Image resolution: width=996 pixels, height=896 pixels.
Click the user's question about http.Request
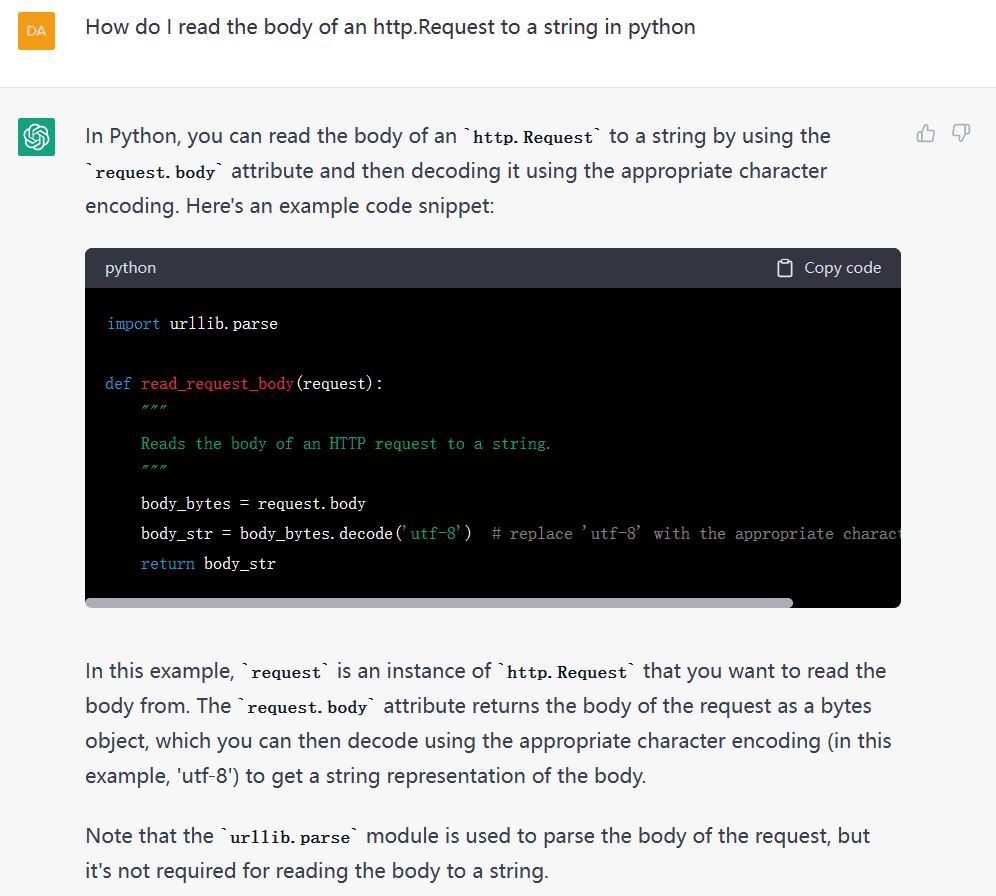tap(390, 27)
